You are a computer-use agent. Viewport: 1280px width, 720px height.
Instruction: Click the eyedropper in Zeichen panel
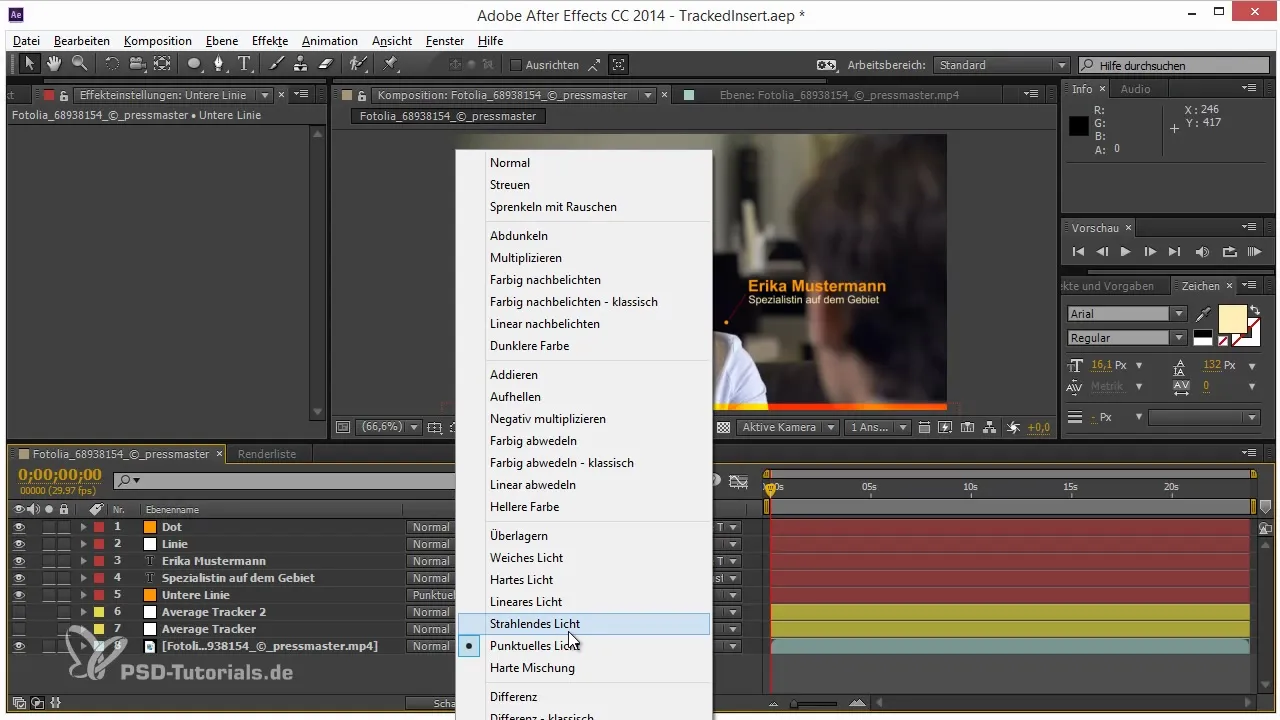pyautogui.click(x=1203, y=315)
